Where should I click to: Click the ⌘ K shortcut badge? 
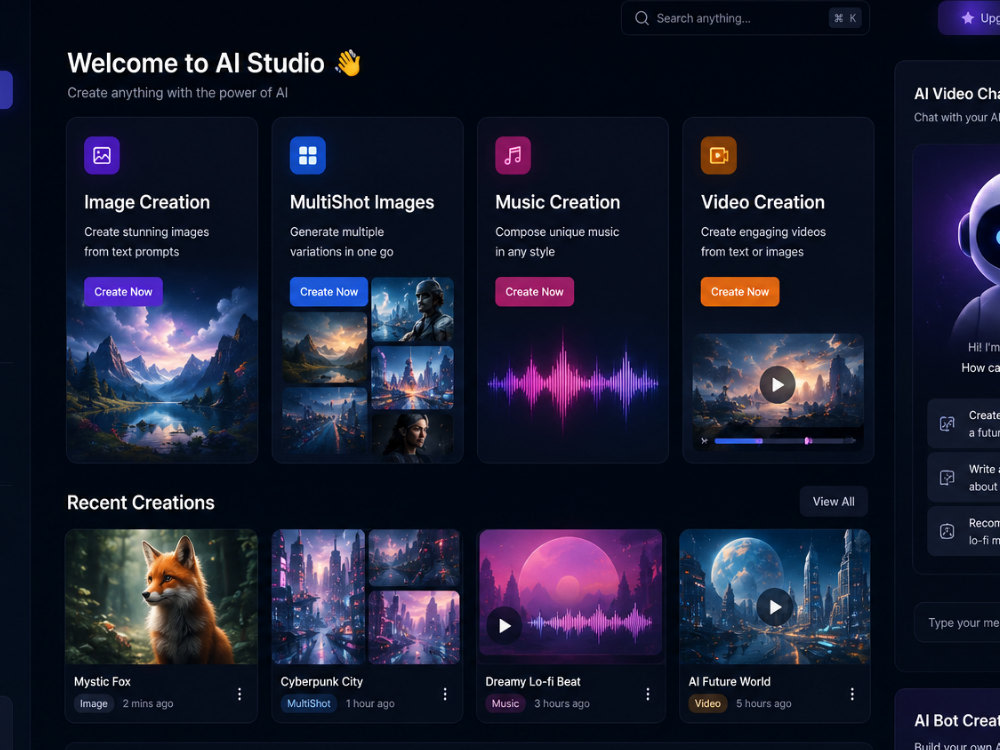coord(845,18)
